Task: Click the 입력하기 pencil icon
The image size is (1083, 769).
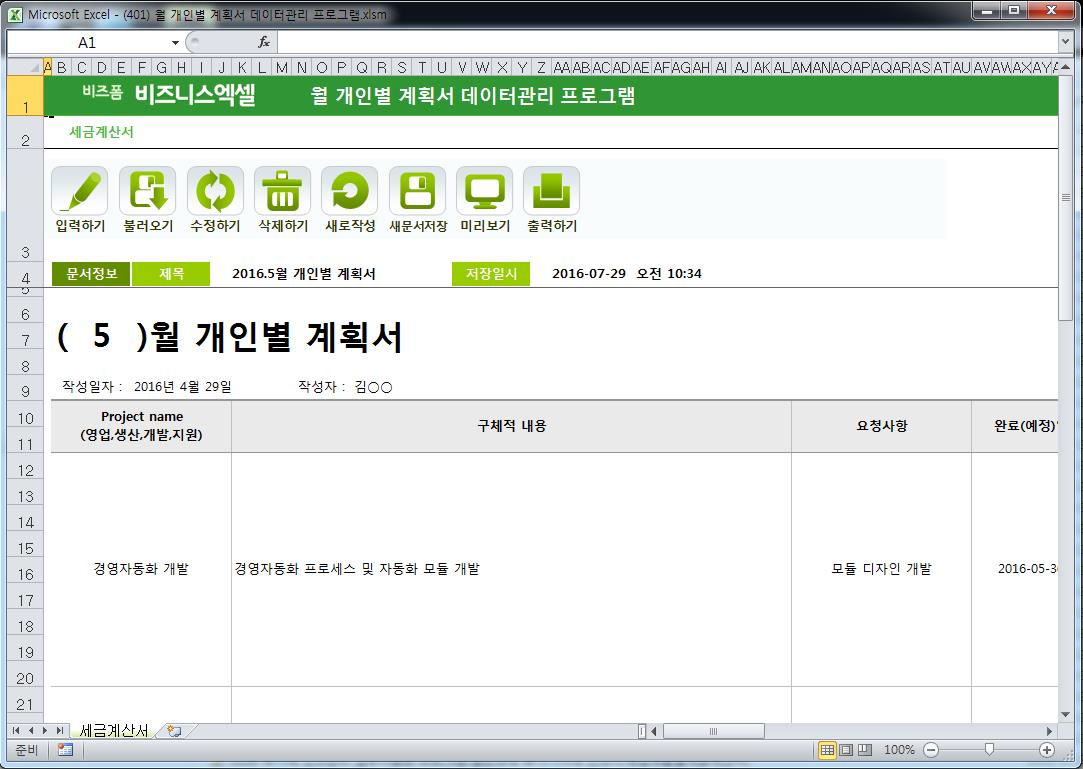Action: coord(80,191)
